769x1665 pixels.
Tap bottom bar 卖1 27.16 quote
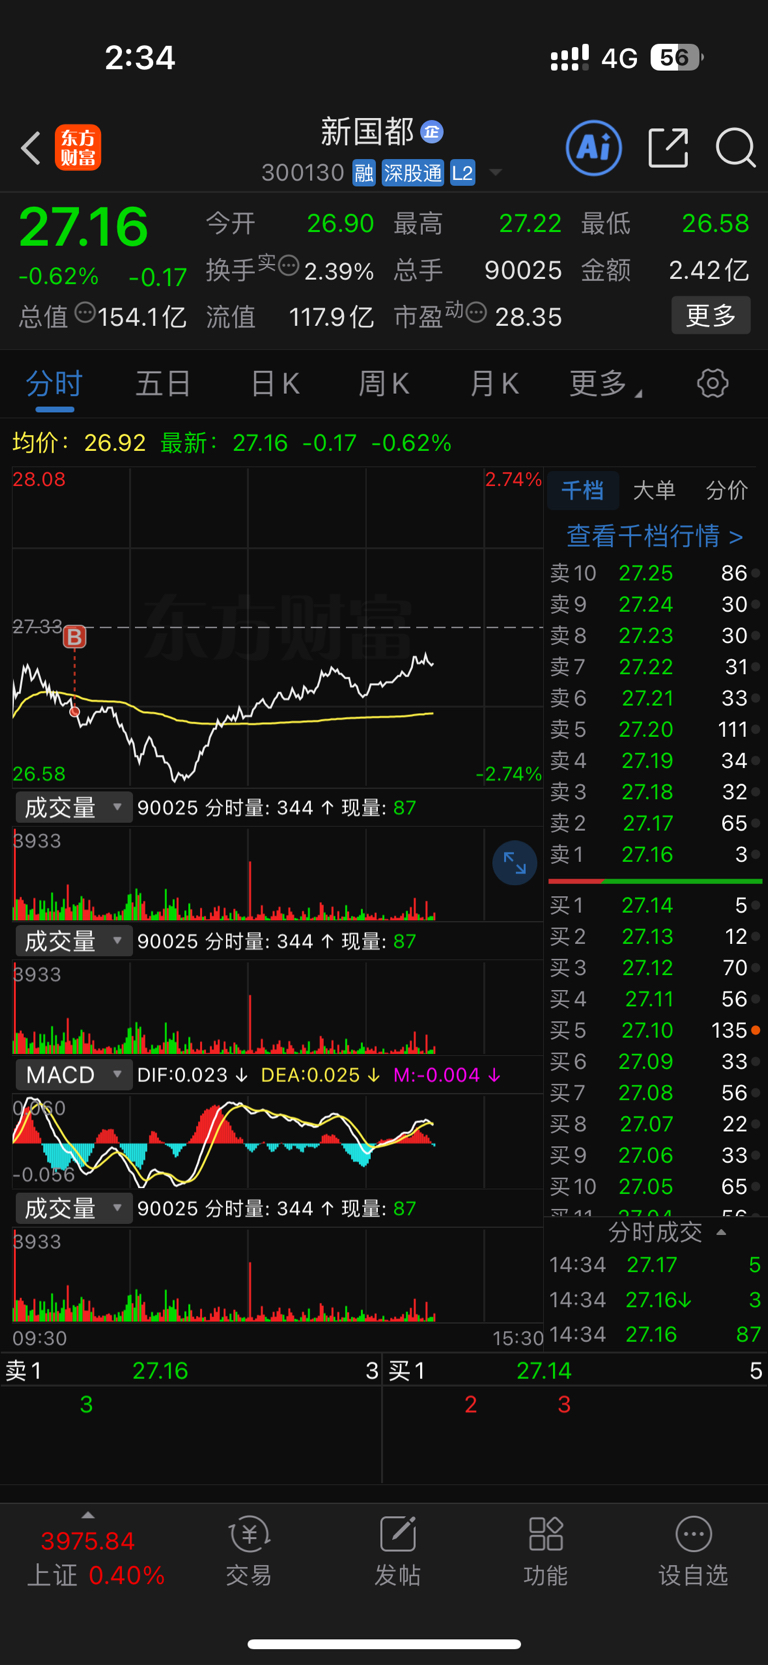pyautogui.click(x=191, y=1371)
